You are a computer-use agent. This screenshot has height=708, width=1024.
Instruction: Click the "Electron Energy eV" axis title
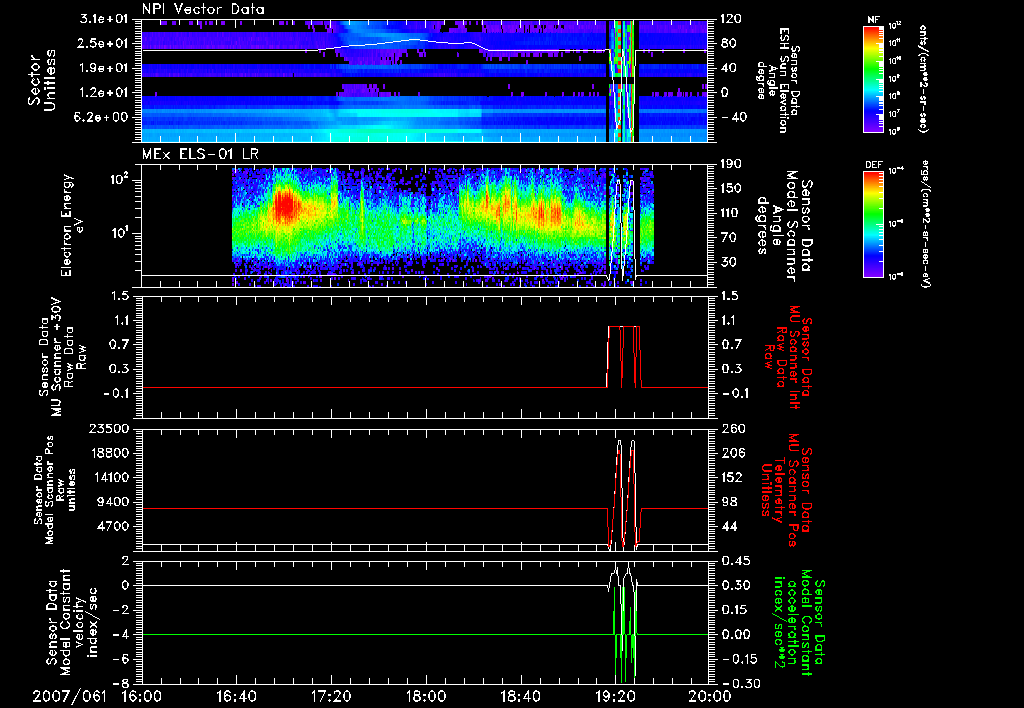click(72, 225)
